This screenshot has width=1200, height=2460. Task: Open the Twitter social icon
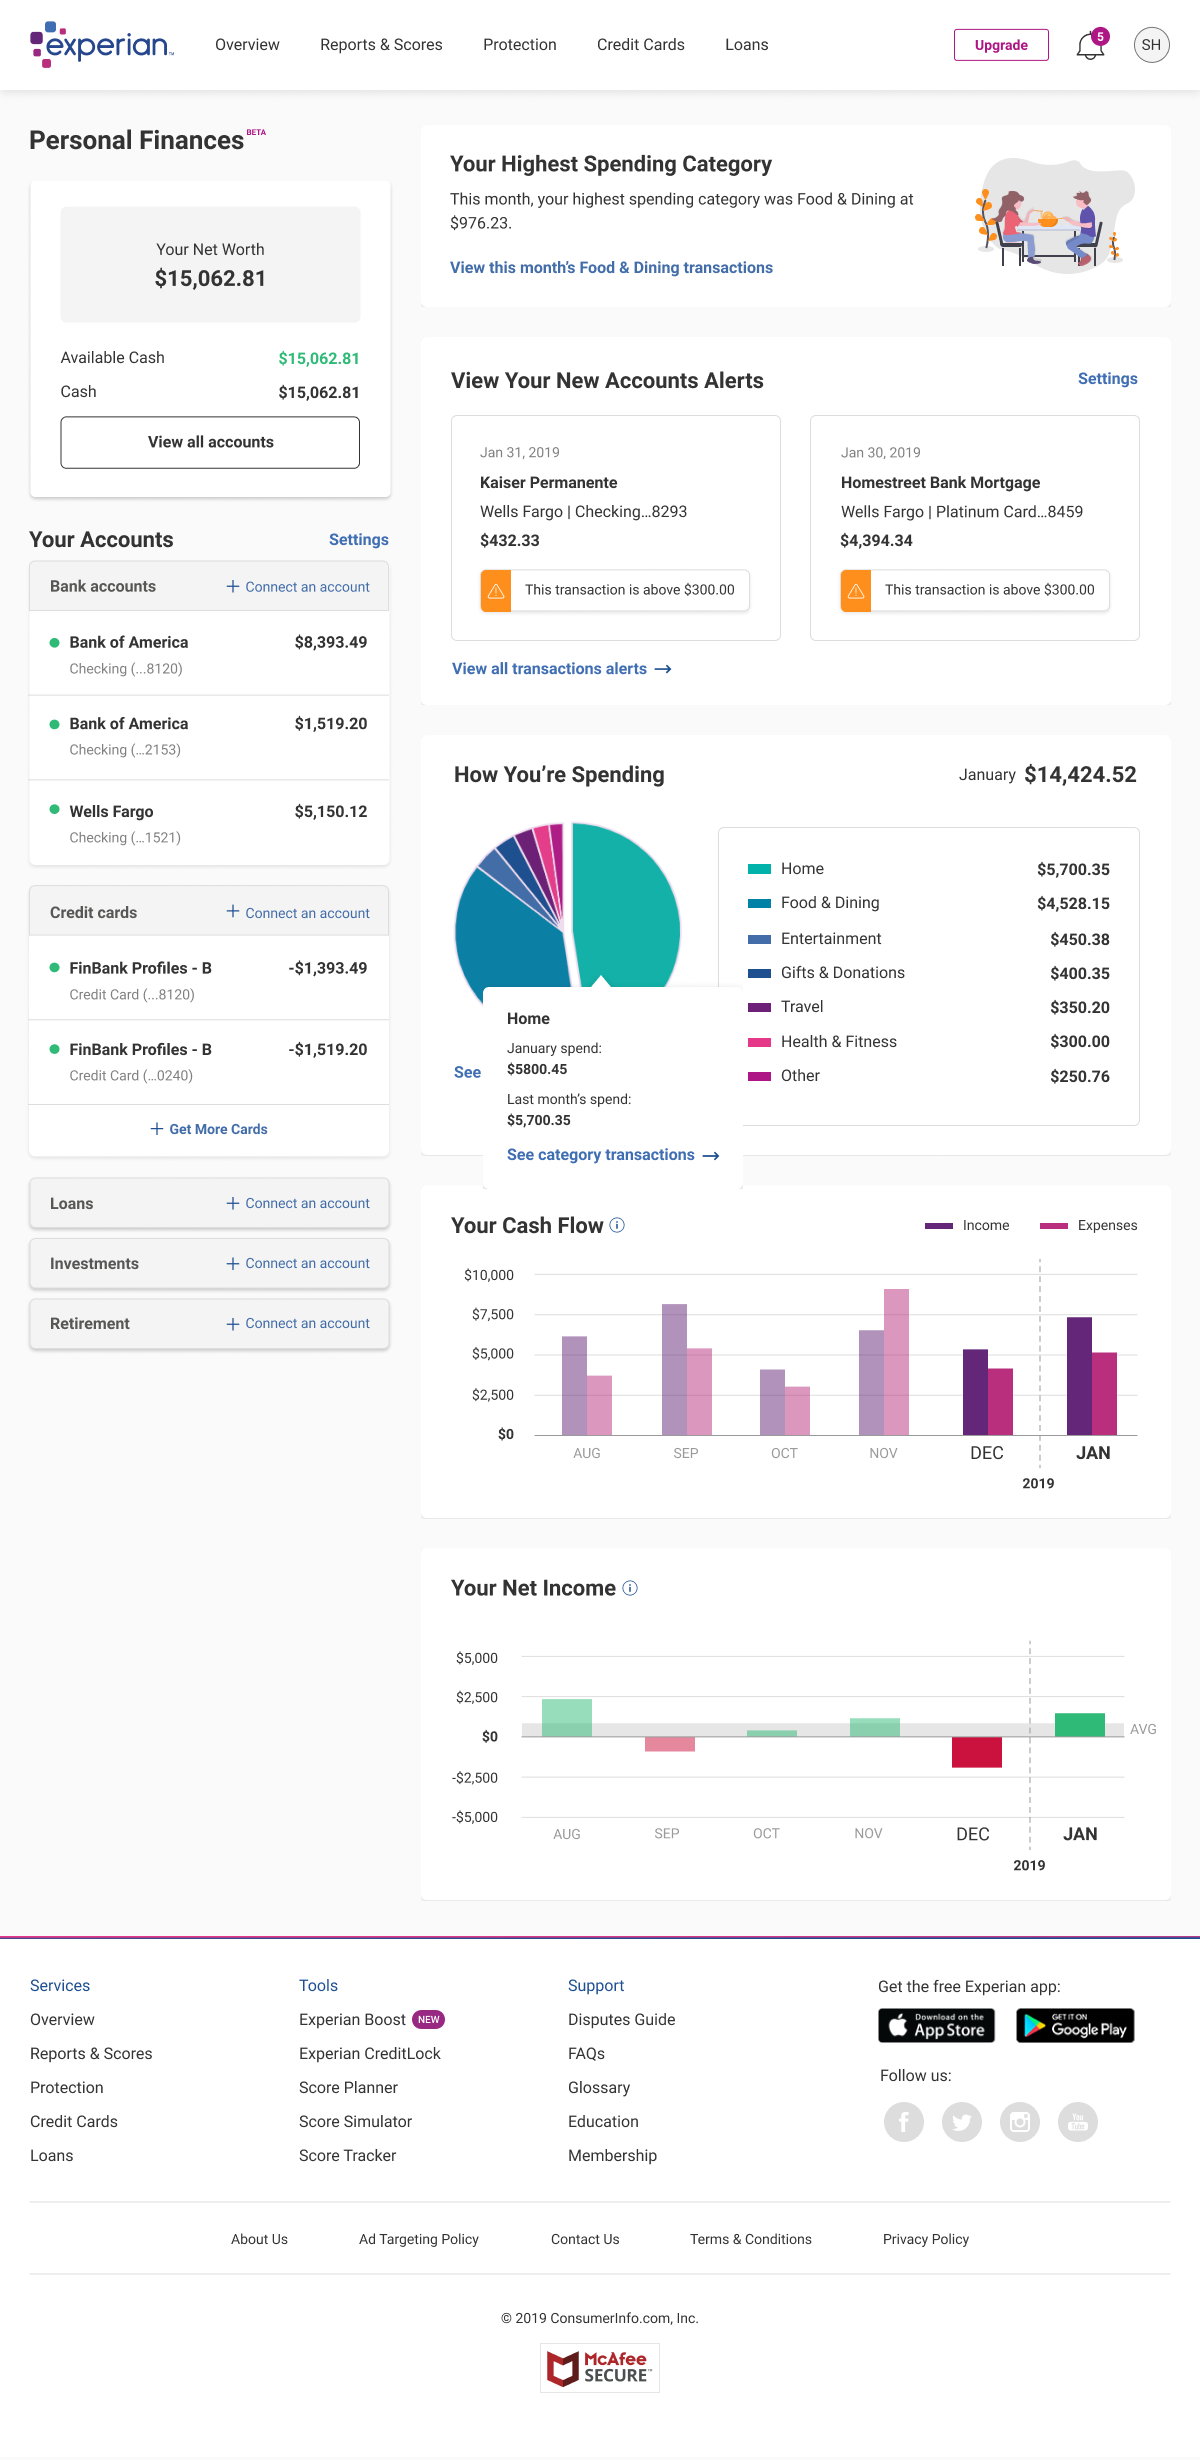point(961,2121)
